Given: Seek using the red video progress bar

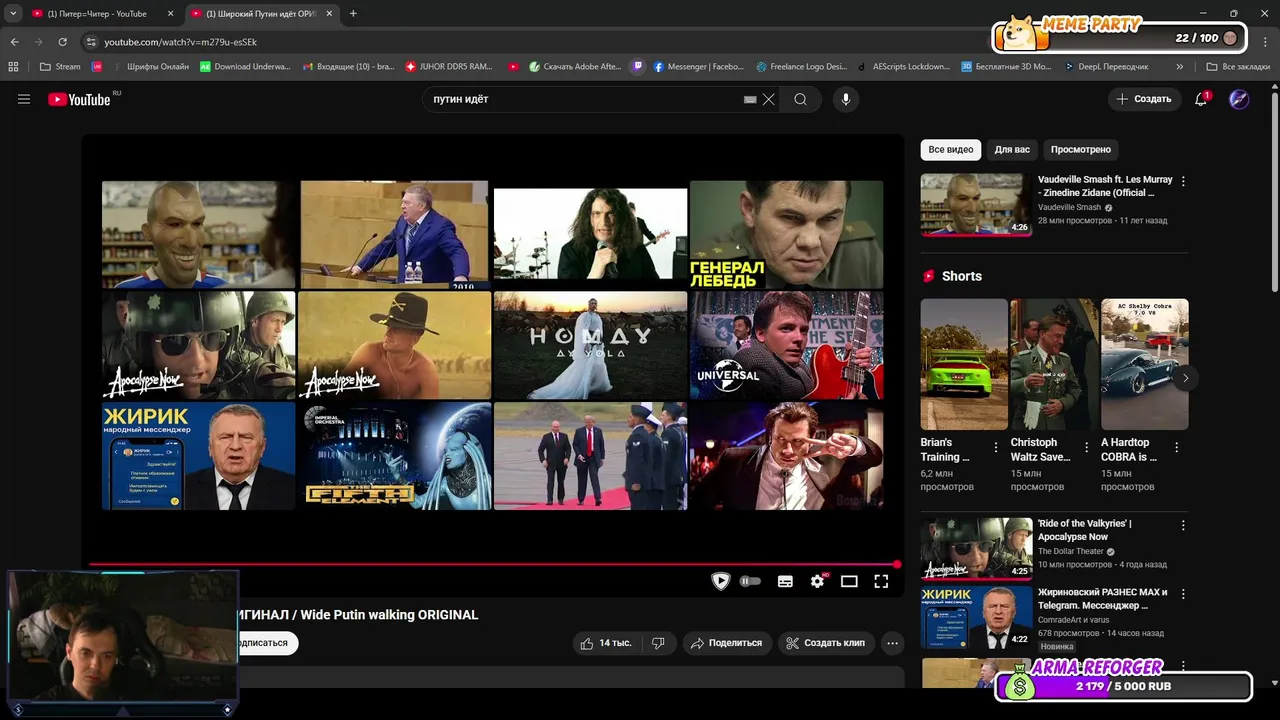Looking at the screenshot, I should (493, 564).
